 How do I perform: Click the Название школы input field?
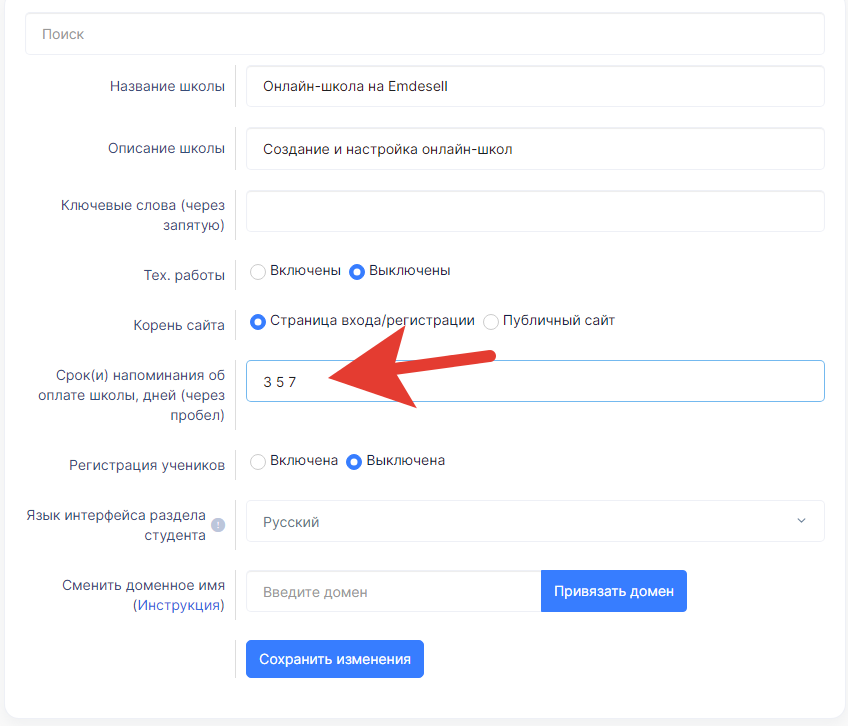click(x=535, y=87)
